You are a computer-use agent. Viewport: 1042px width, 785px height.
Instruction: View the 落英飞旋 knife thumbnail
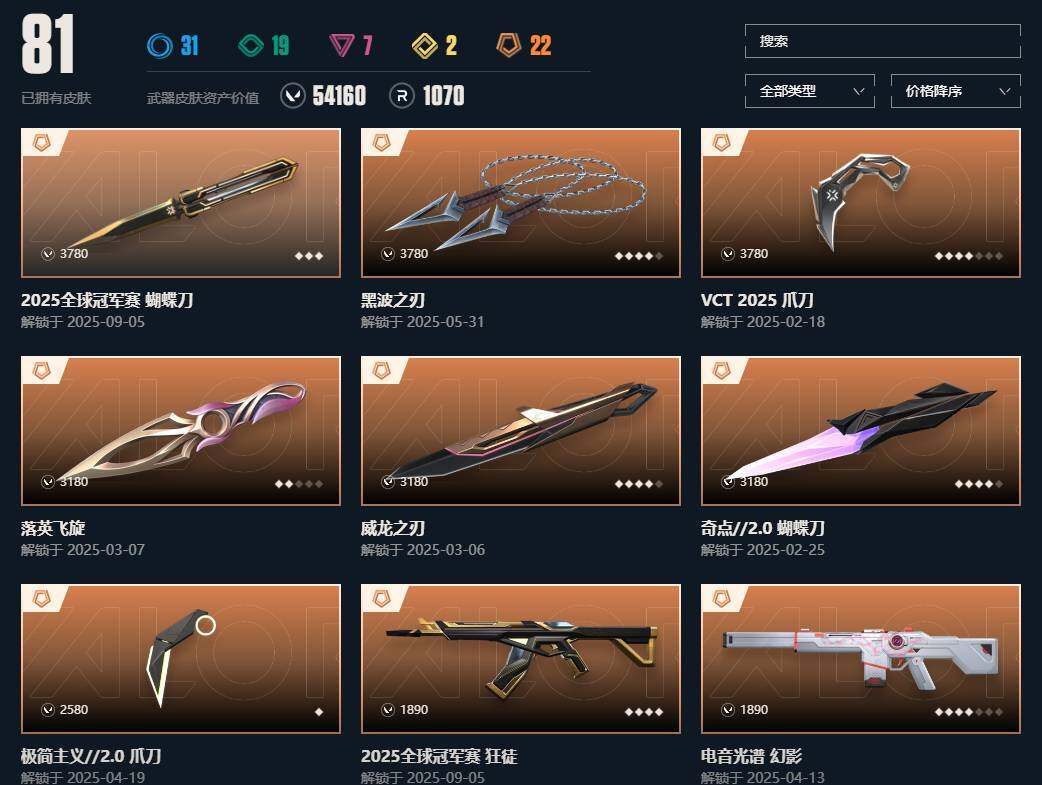(x=181, y=431)
